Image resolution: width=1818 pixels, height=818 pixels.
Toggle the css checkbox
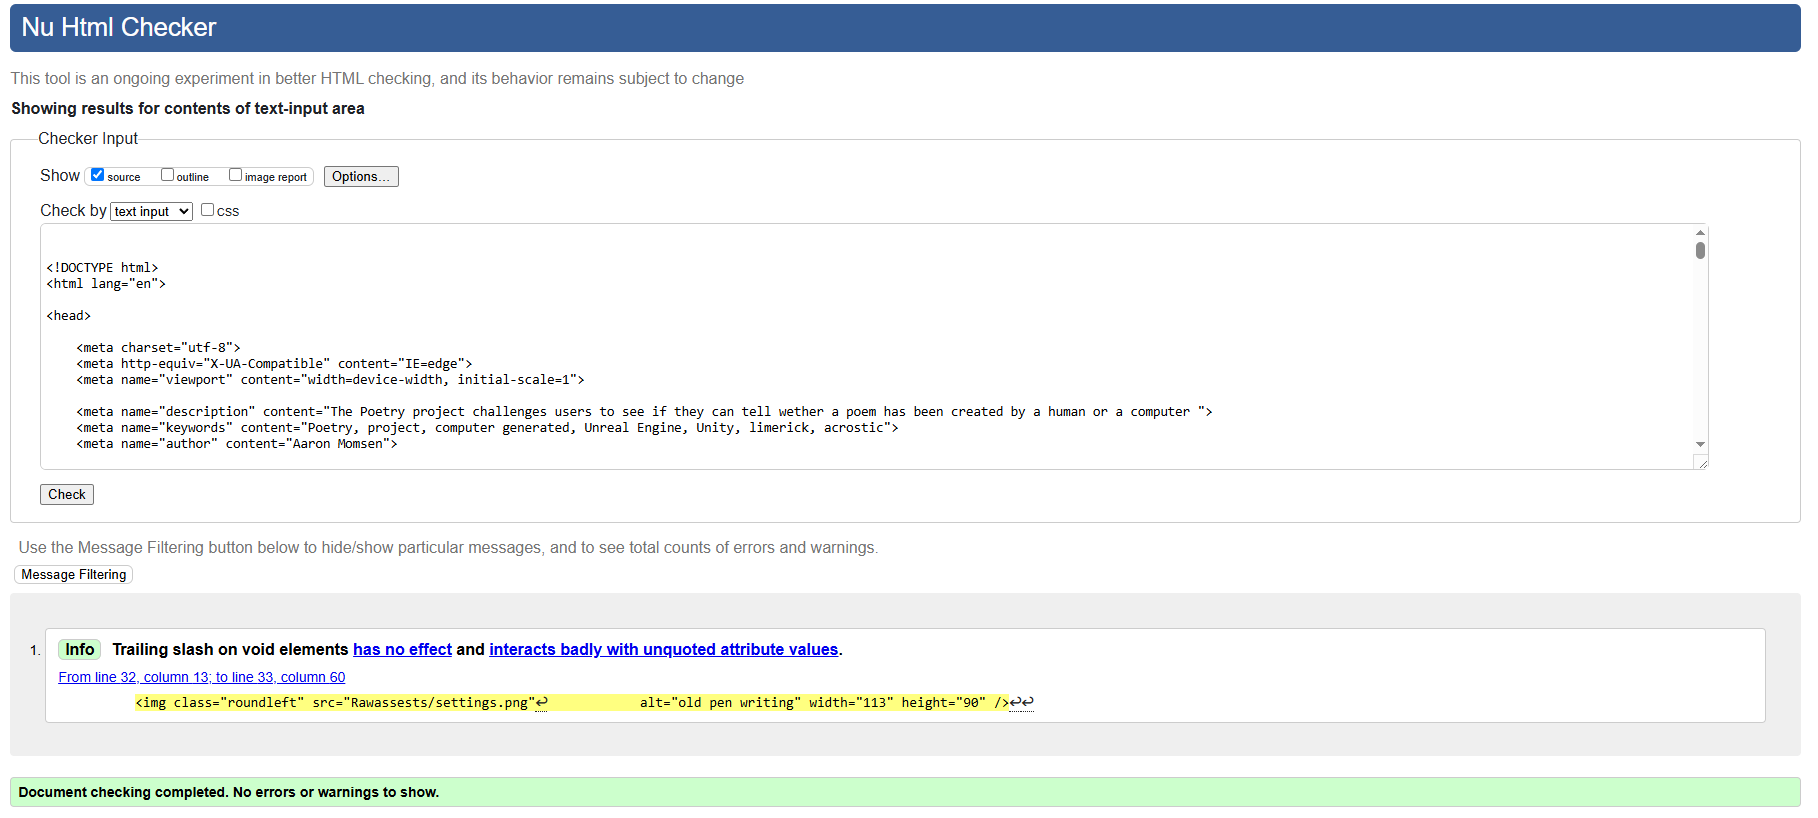point(208,210)
